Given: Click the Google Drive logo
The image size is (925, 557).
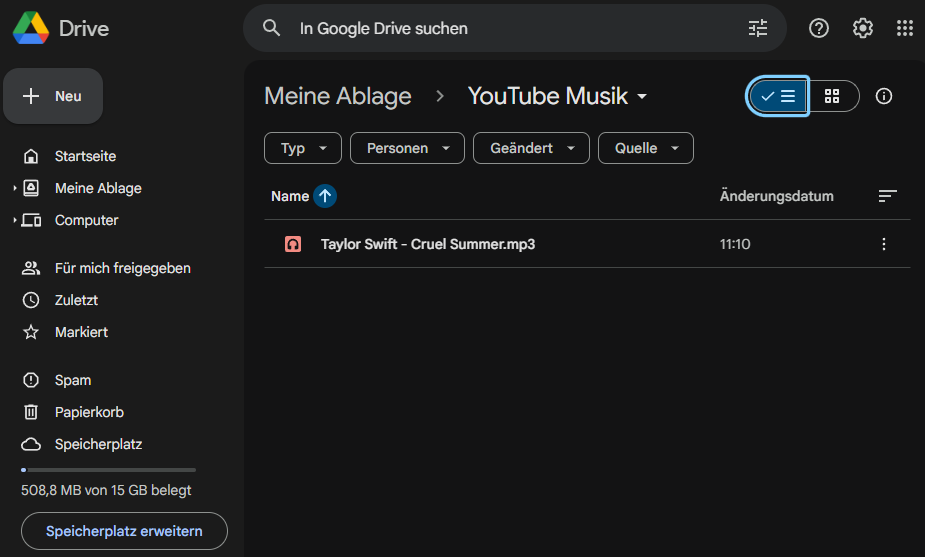Looking at the screenshot, I should 31,28.
